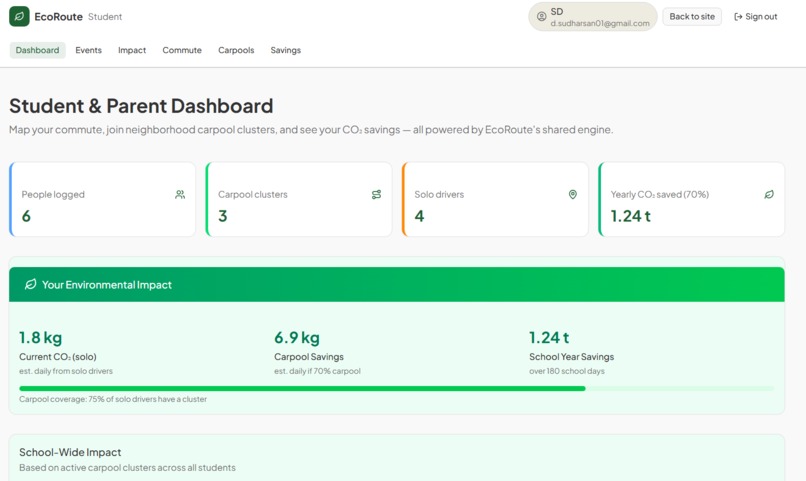Click the sign out arrow icon
The height and width of the screenshot is (481, 806).
738,17
